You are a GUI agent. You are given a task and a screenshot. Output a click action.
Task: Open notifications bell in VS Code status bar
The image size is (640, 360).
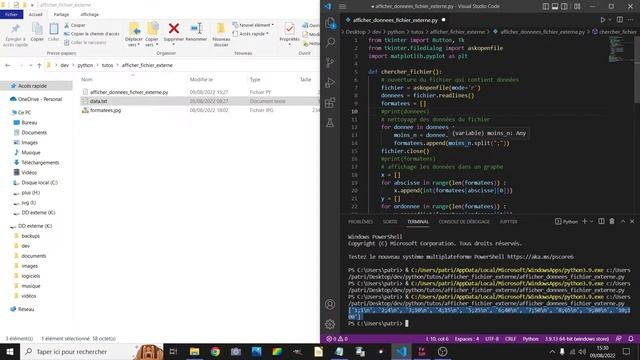[631, 339]
